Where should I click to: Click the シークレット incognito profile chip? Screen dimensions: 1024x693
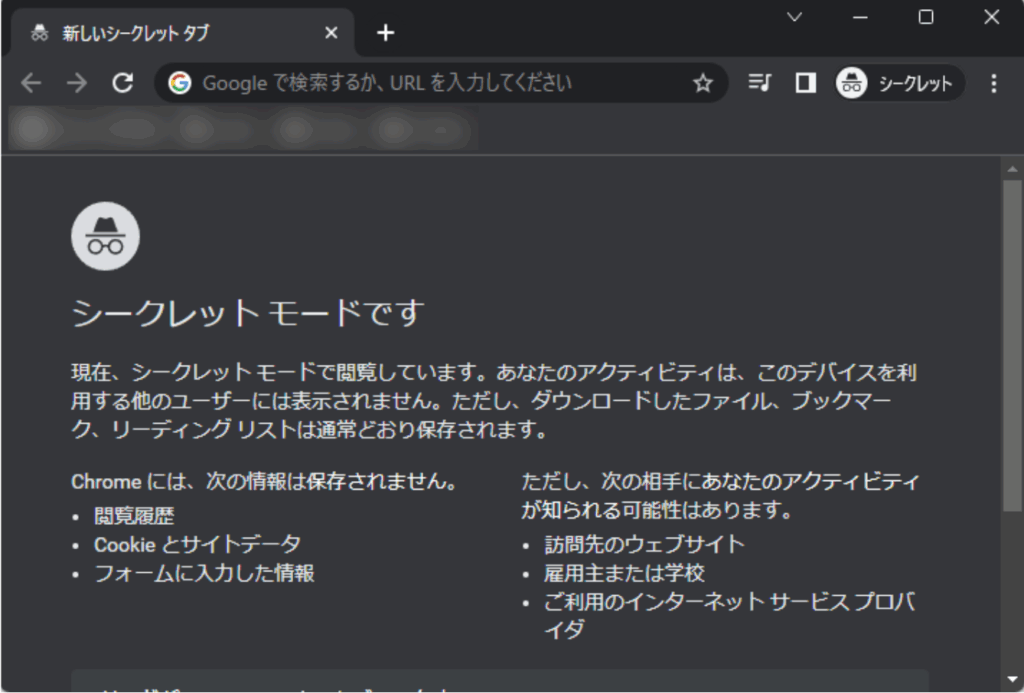899,83
